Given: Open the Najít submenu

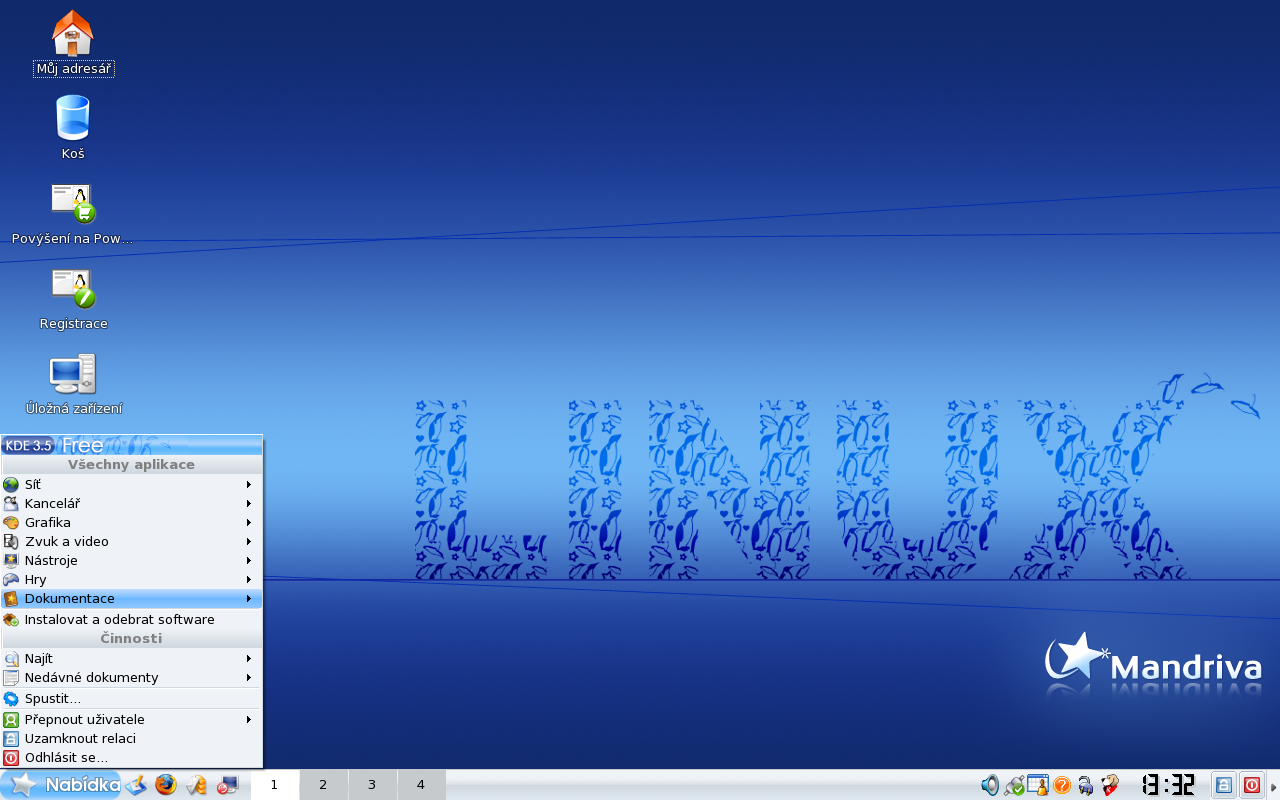Looking at the screenshot, I should click(131, 658).
